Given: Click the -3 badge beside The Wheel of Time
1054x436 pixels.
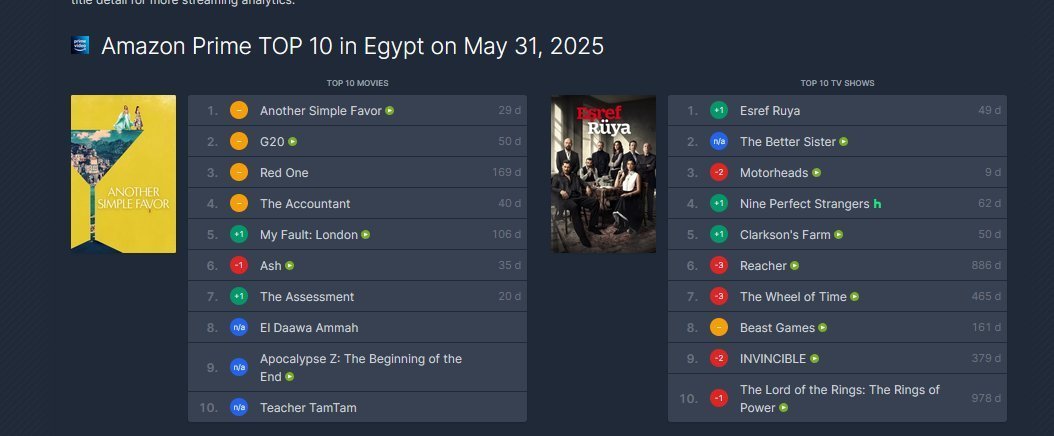Looking at the screenshot, I should [719, 296].
